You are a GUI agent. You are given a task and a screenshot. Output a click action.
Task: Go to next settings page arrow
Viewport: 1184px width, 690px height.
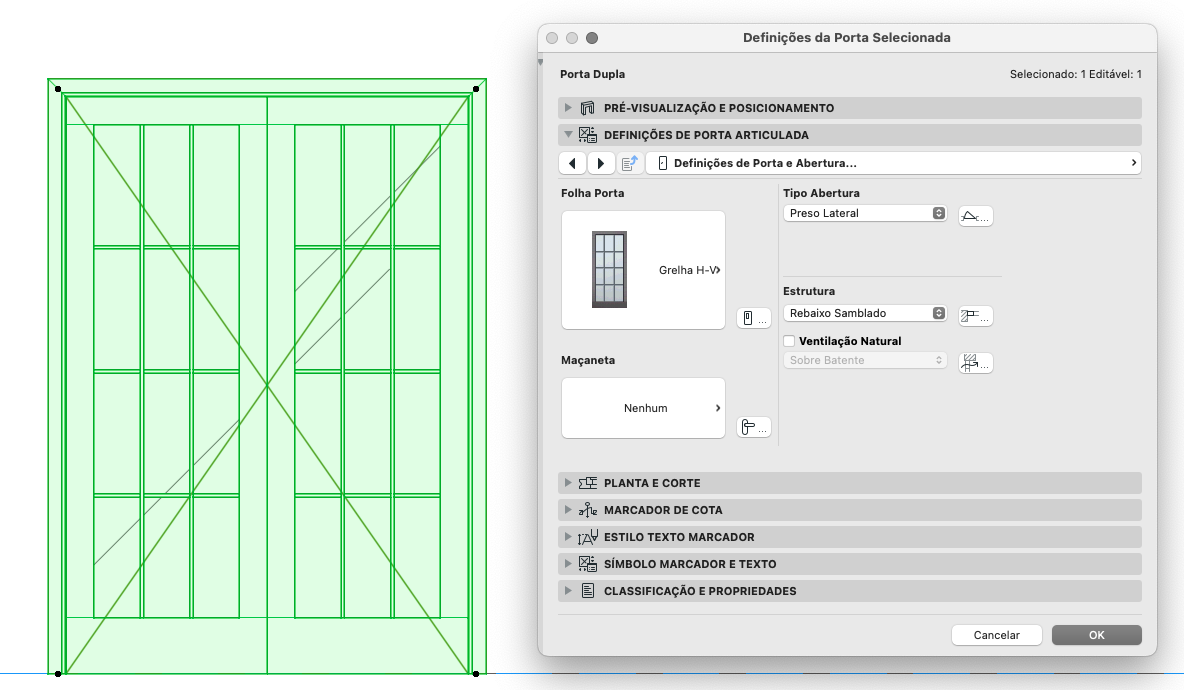(600, 163)
